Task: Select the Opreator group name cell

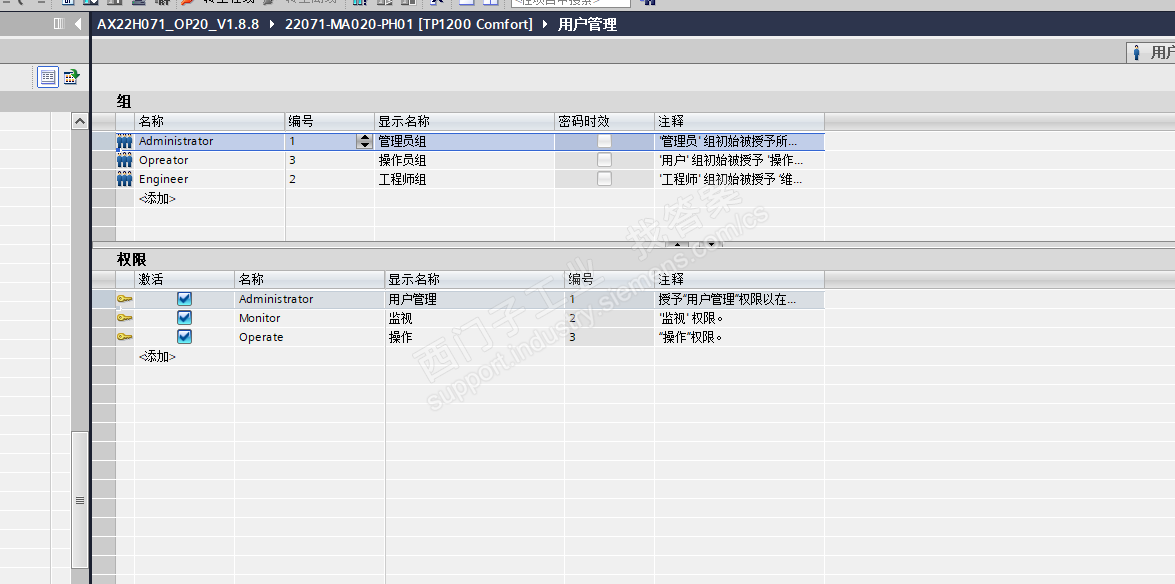Action: point(210,160)
